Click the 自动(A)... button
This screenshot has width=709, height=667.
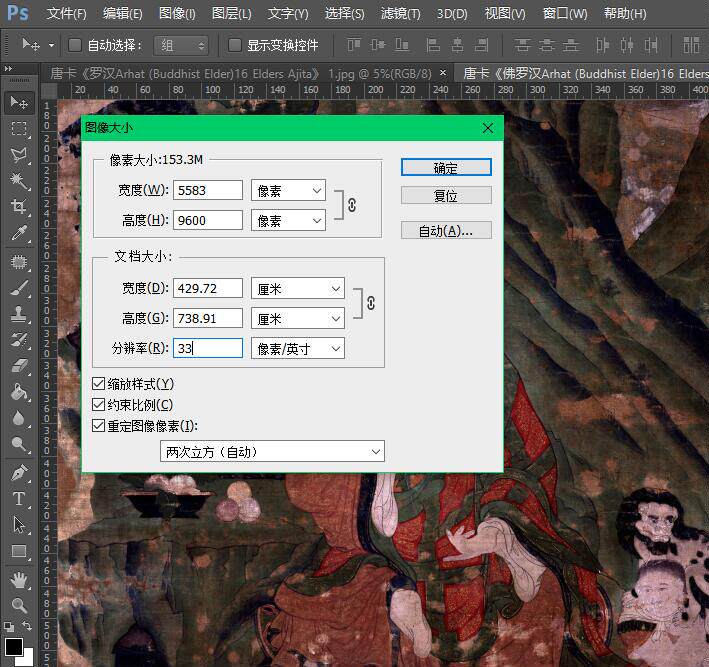446,230
